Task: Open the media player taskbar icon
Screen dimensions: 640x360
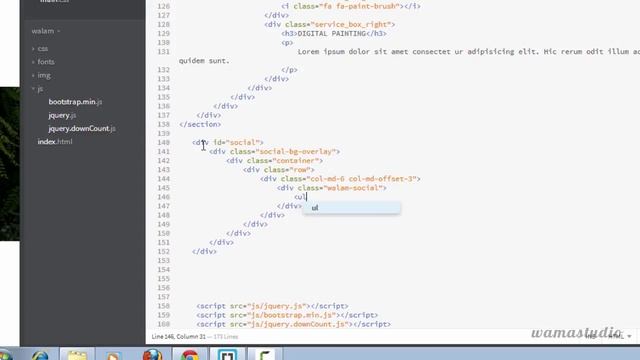Action: pyautogui.click(x=113, y=354)
